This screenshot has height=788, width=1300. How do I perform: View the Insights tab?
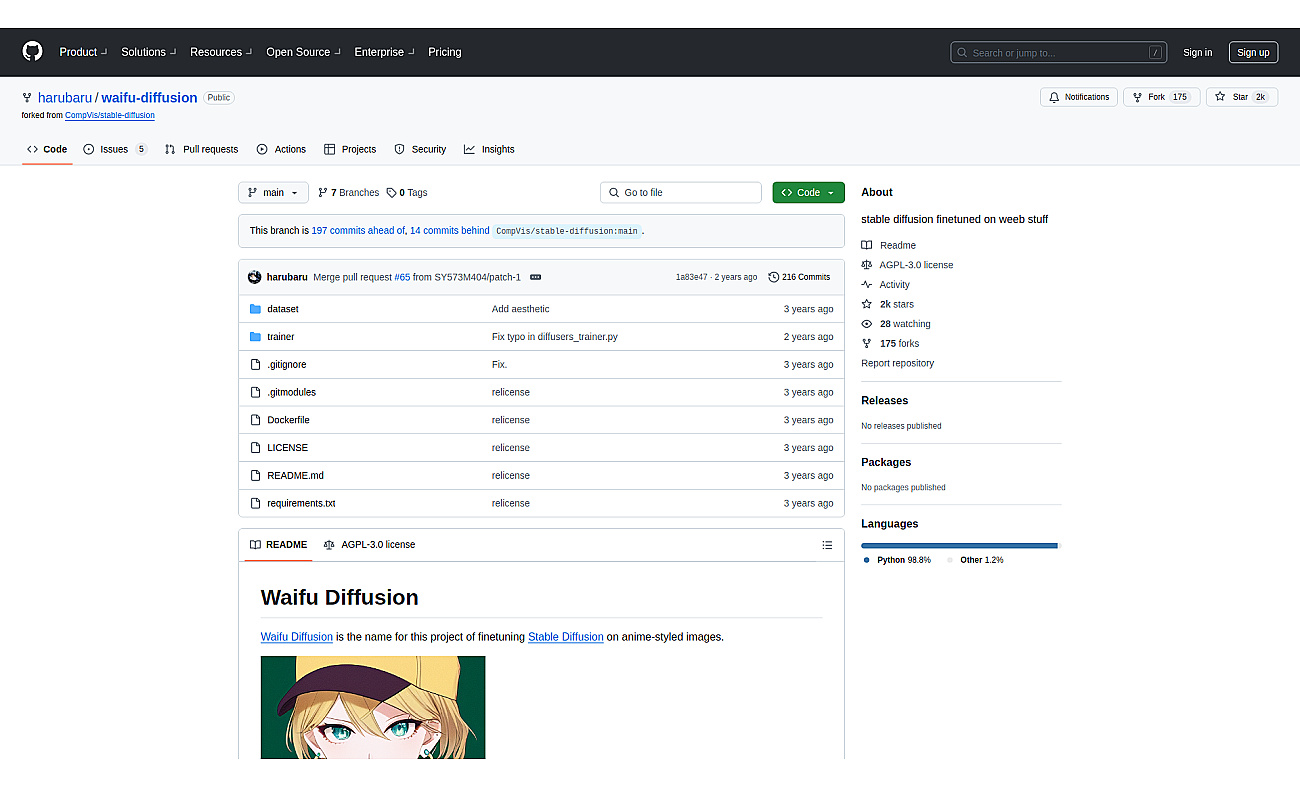(x=489, y=149)
